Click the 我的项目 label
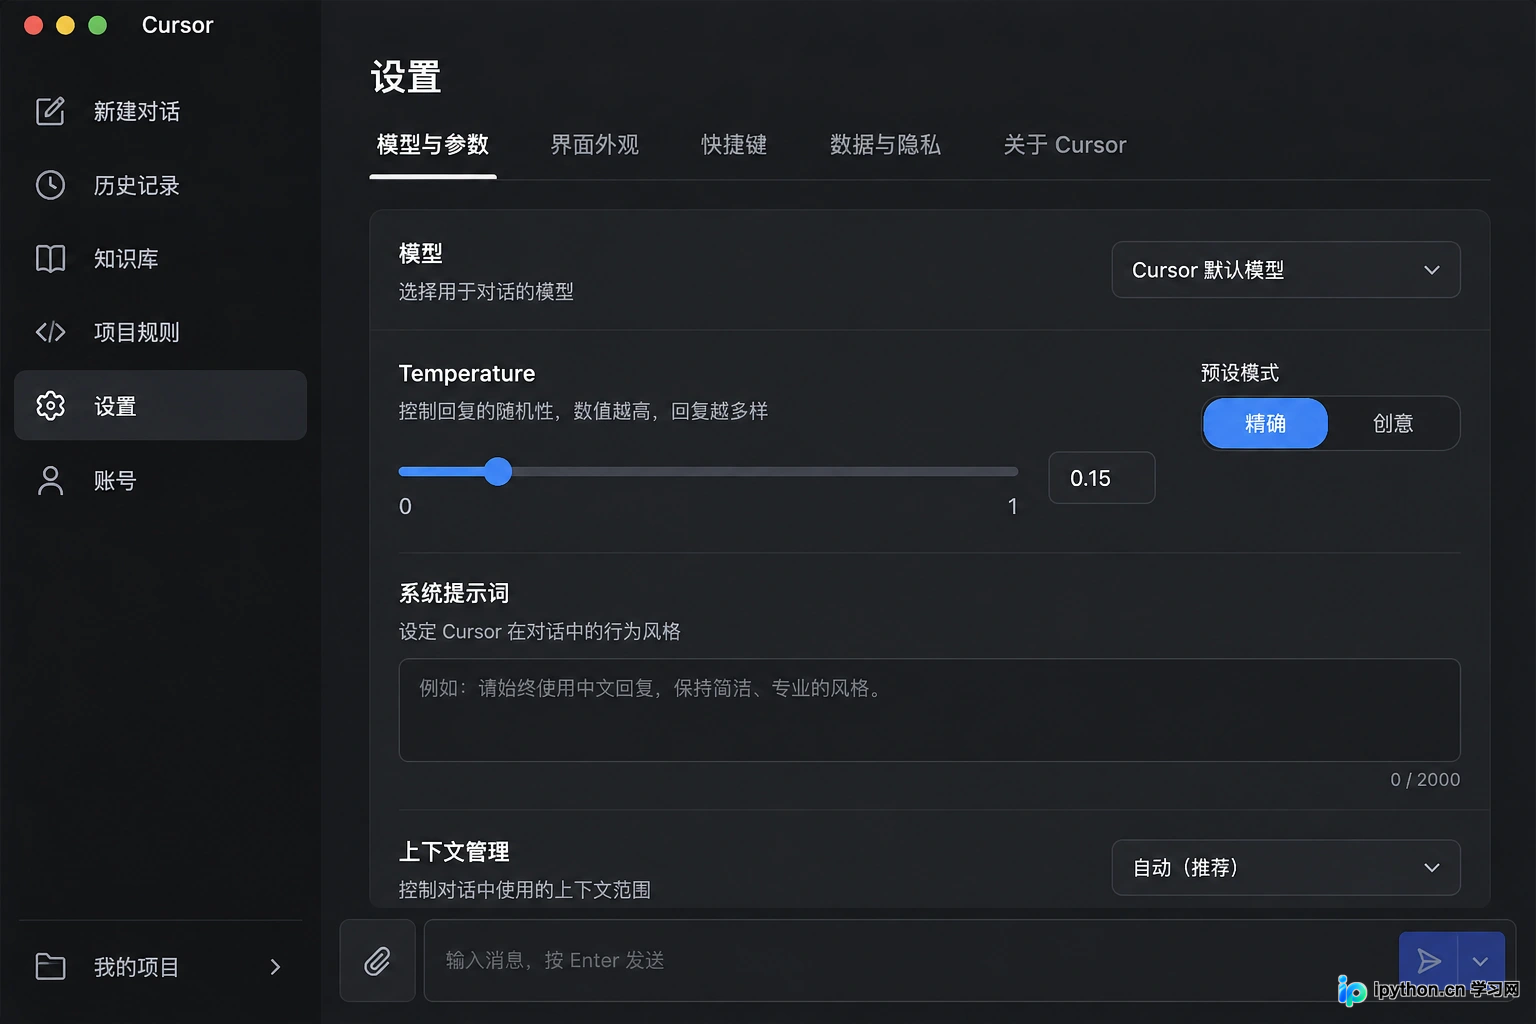This screenshot has width=1536, height=1024. coord(136,967)
